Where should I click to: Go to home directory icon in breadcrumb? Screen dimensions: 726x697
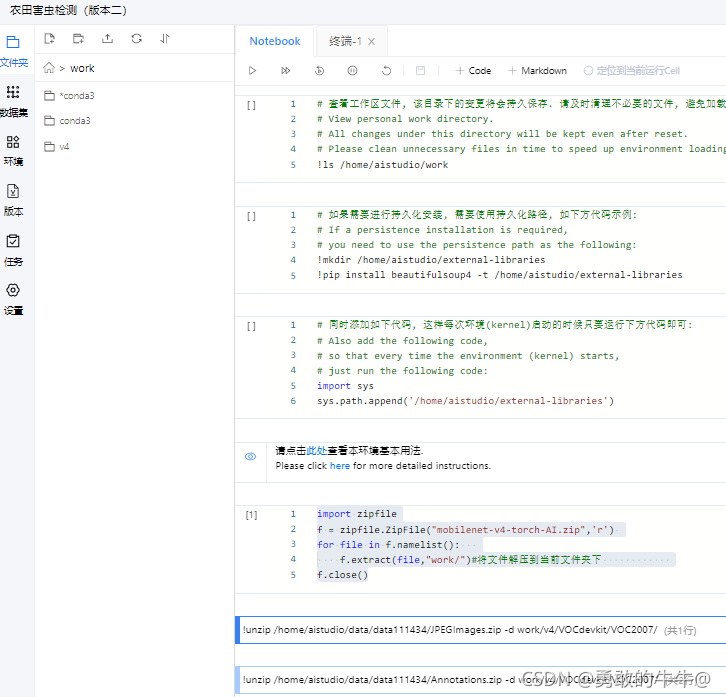(49, 68)
